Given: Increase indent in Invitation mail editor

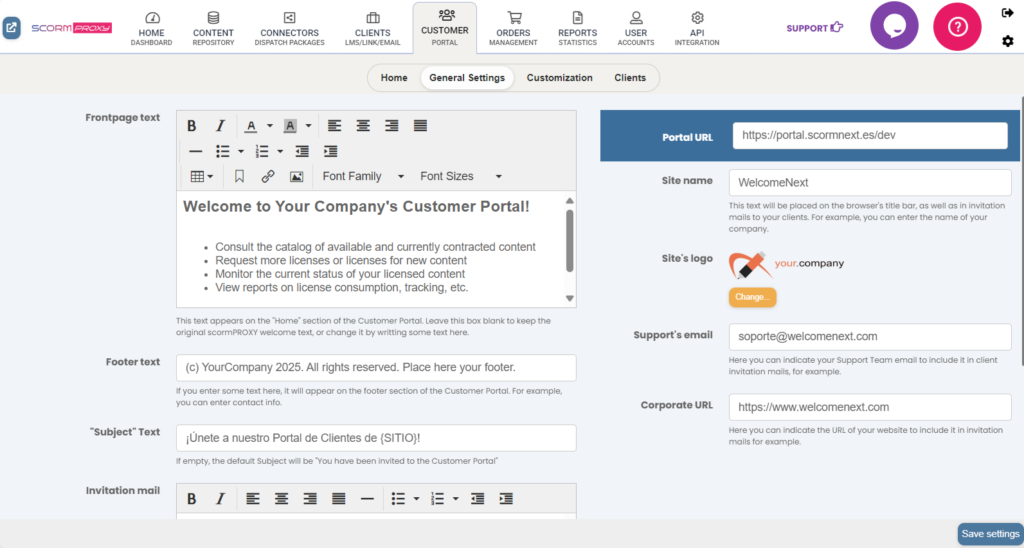Looking at the screenshot, I should 506,499.
